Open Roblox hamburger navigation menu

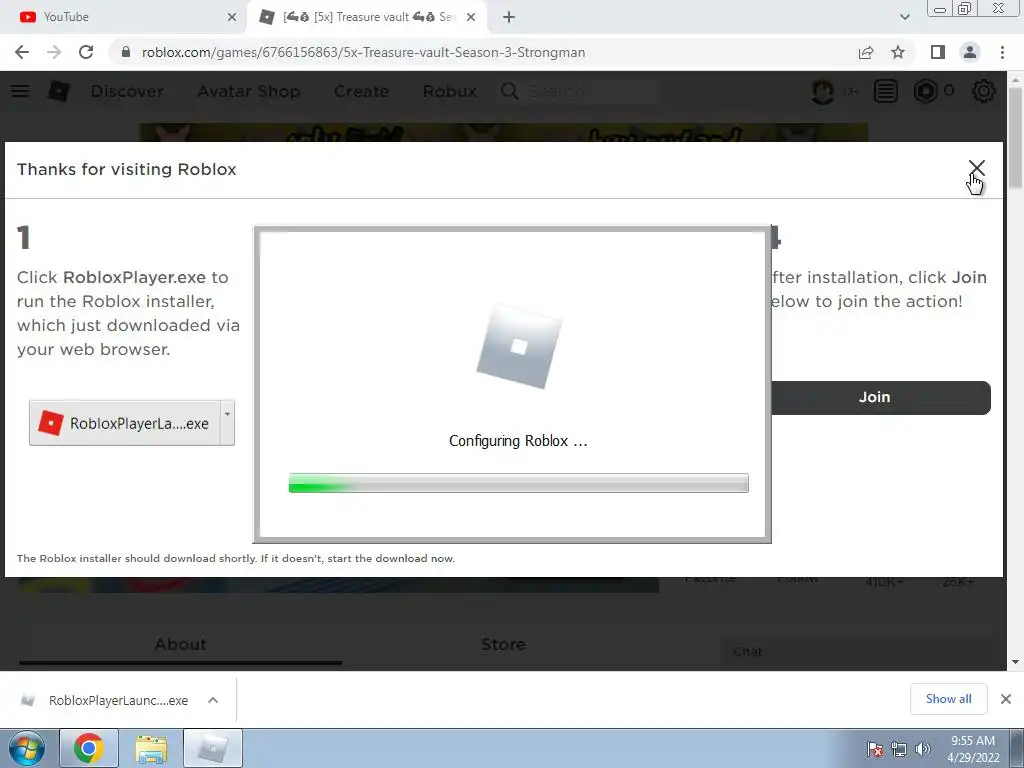pyautogui.click(x=20, y=91)
